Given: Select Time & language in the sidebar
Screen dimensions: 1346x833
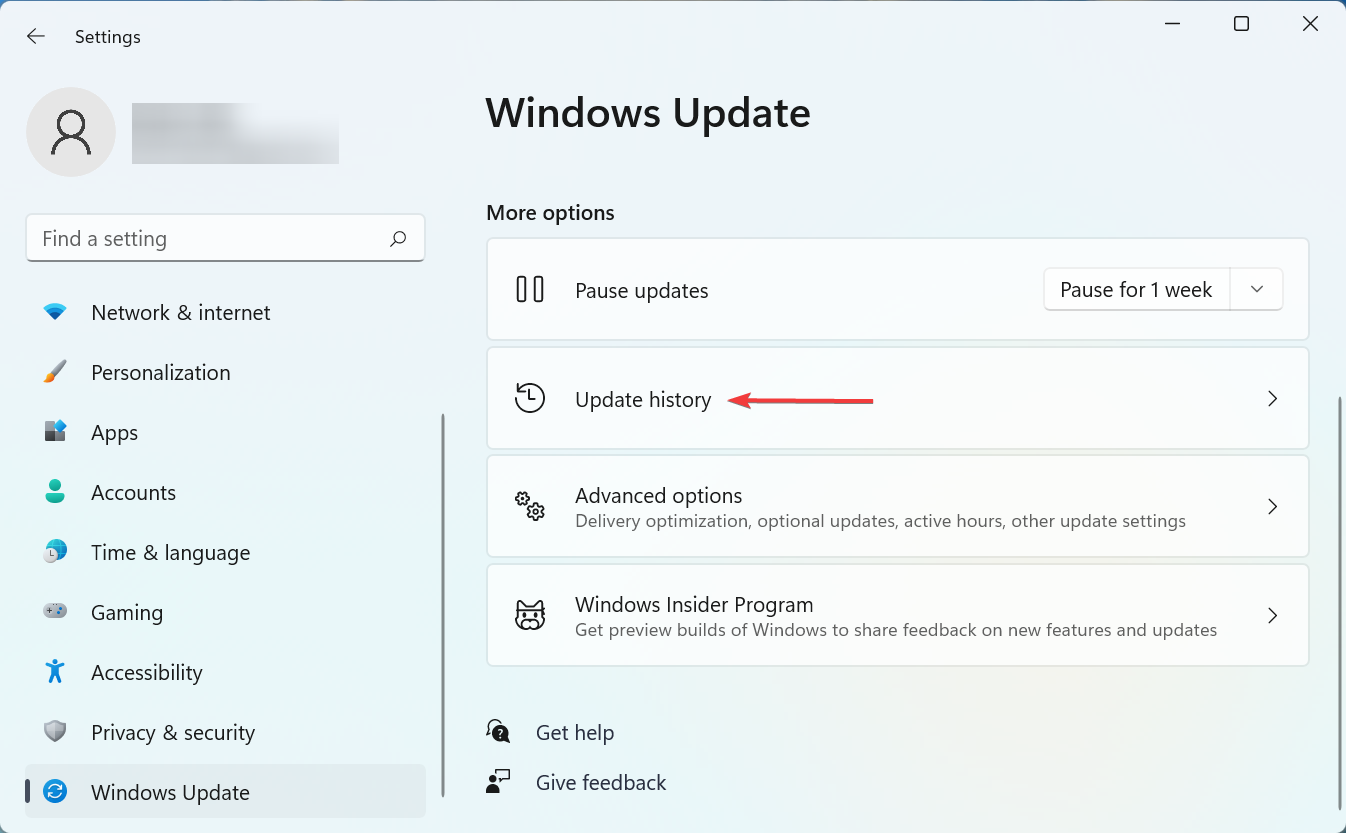Looking at the screenshot, I should 170,552.
